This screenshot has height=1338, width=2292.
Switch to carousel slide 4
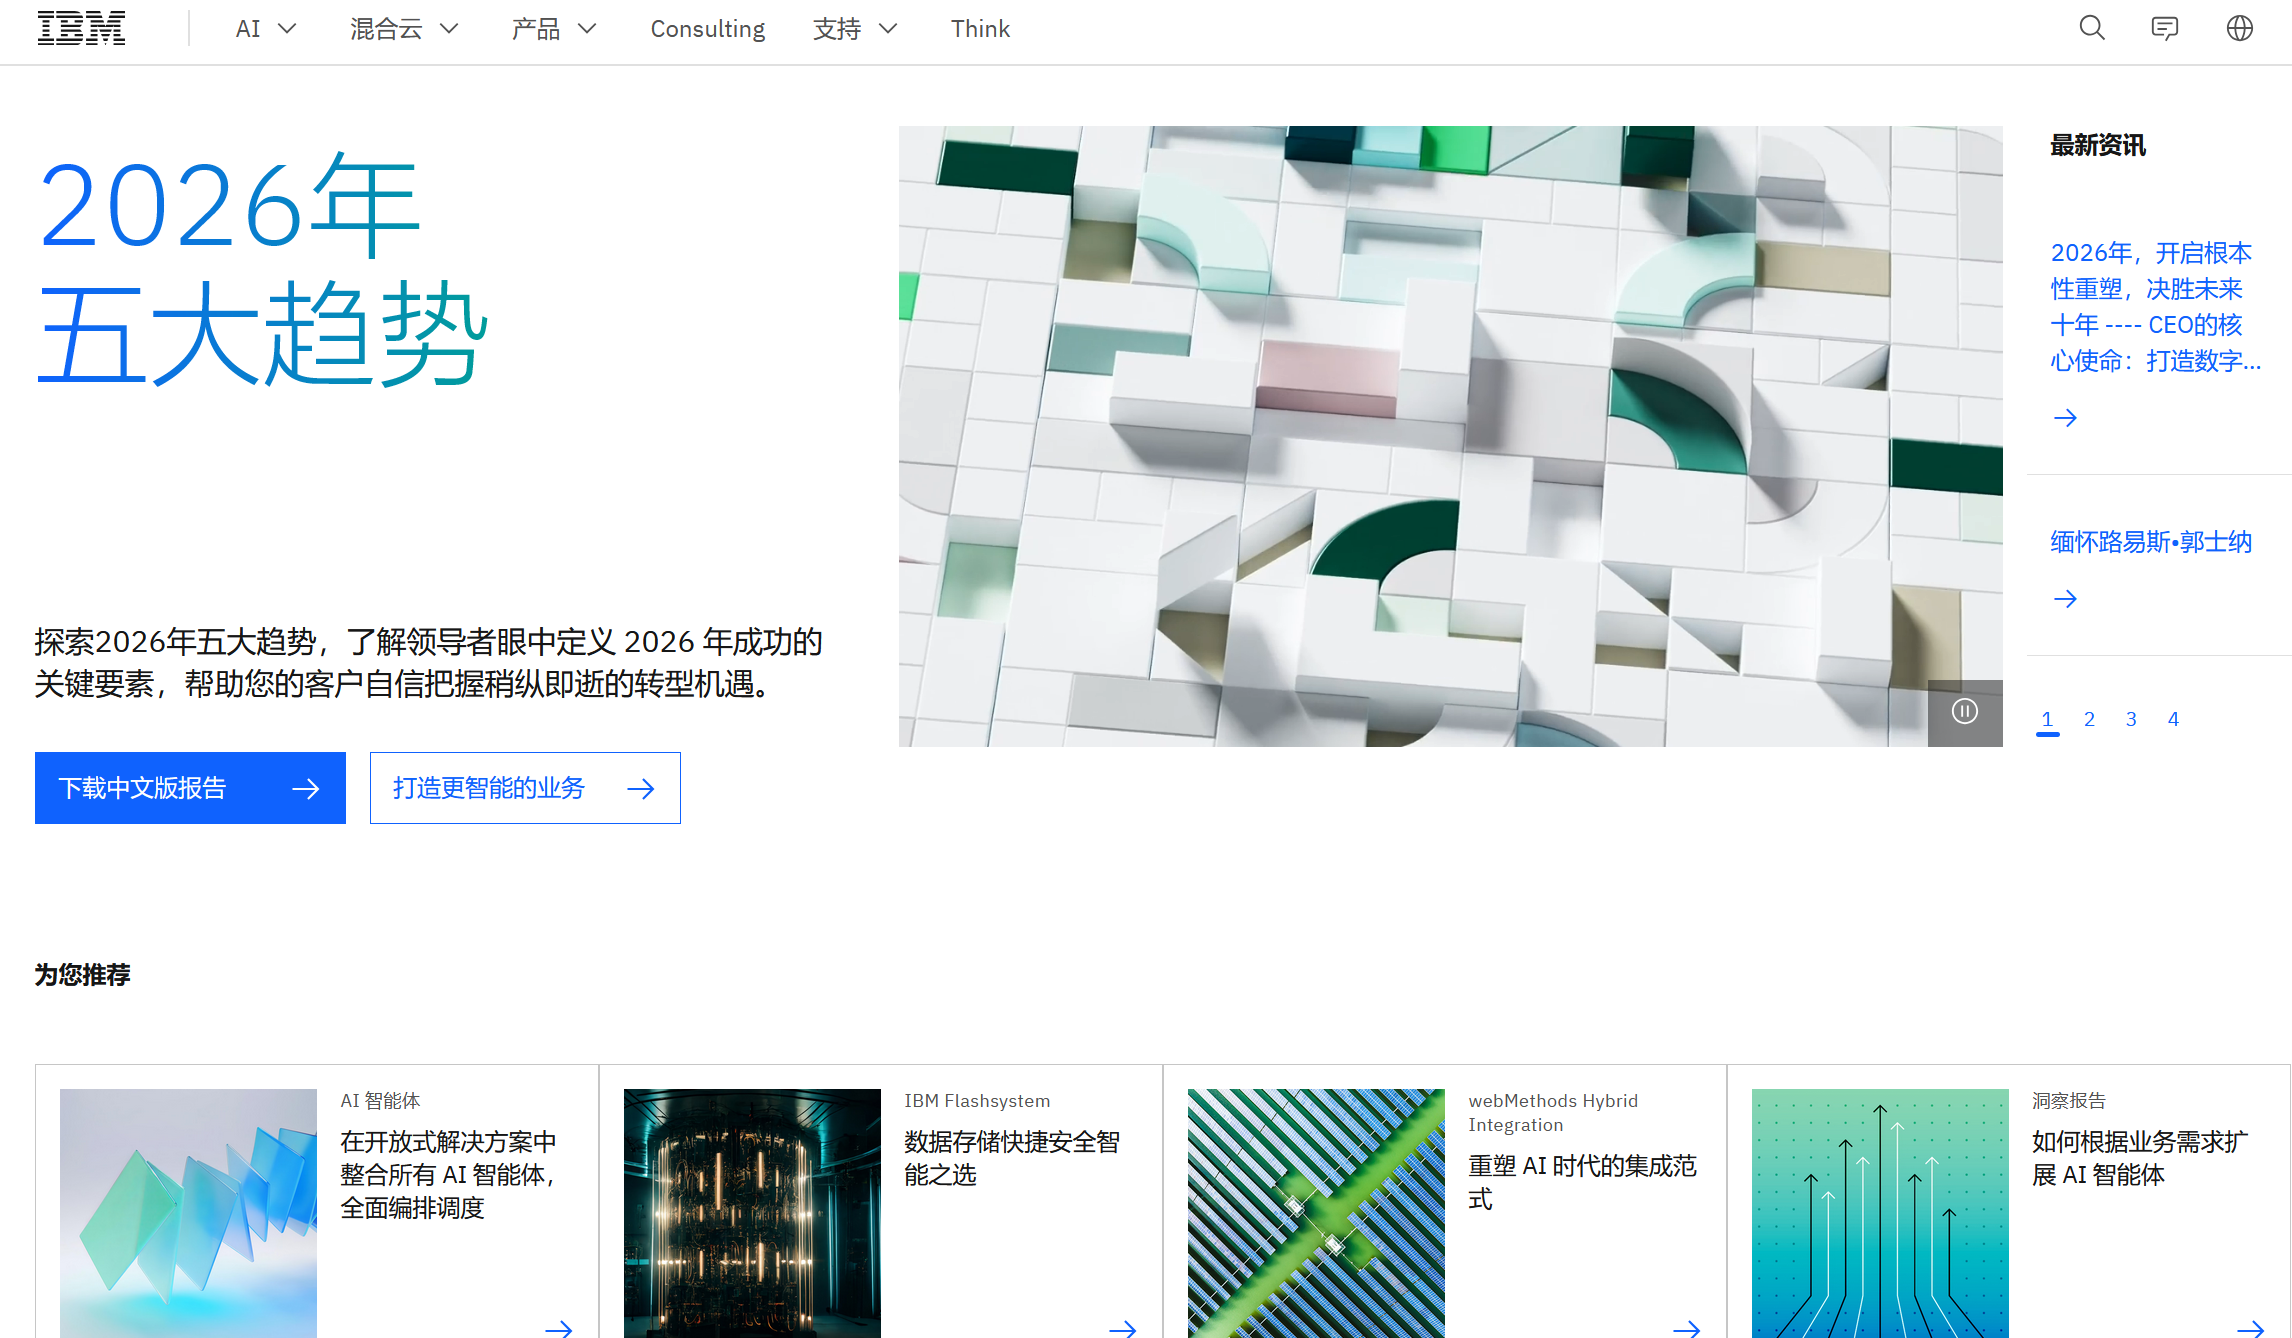coord(2173,719)
